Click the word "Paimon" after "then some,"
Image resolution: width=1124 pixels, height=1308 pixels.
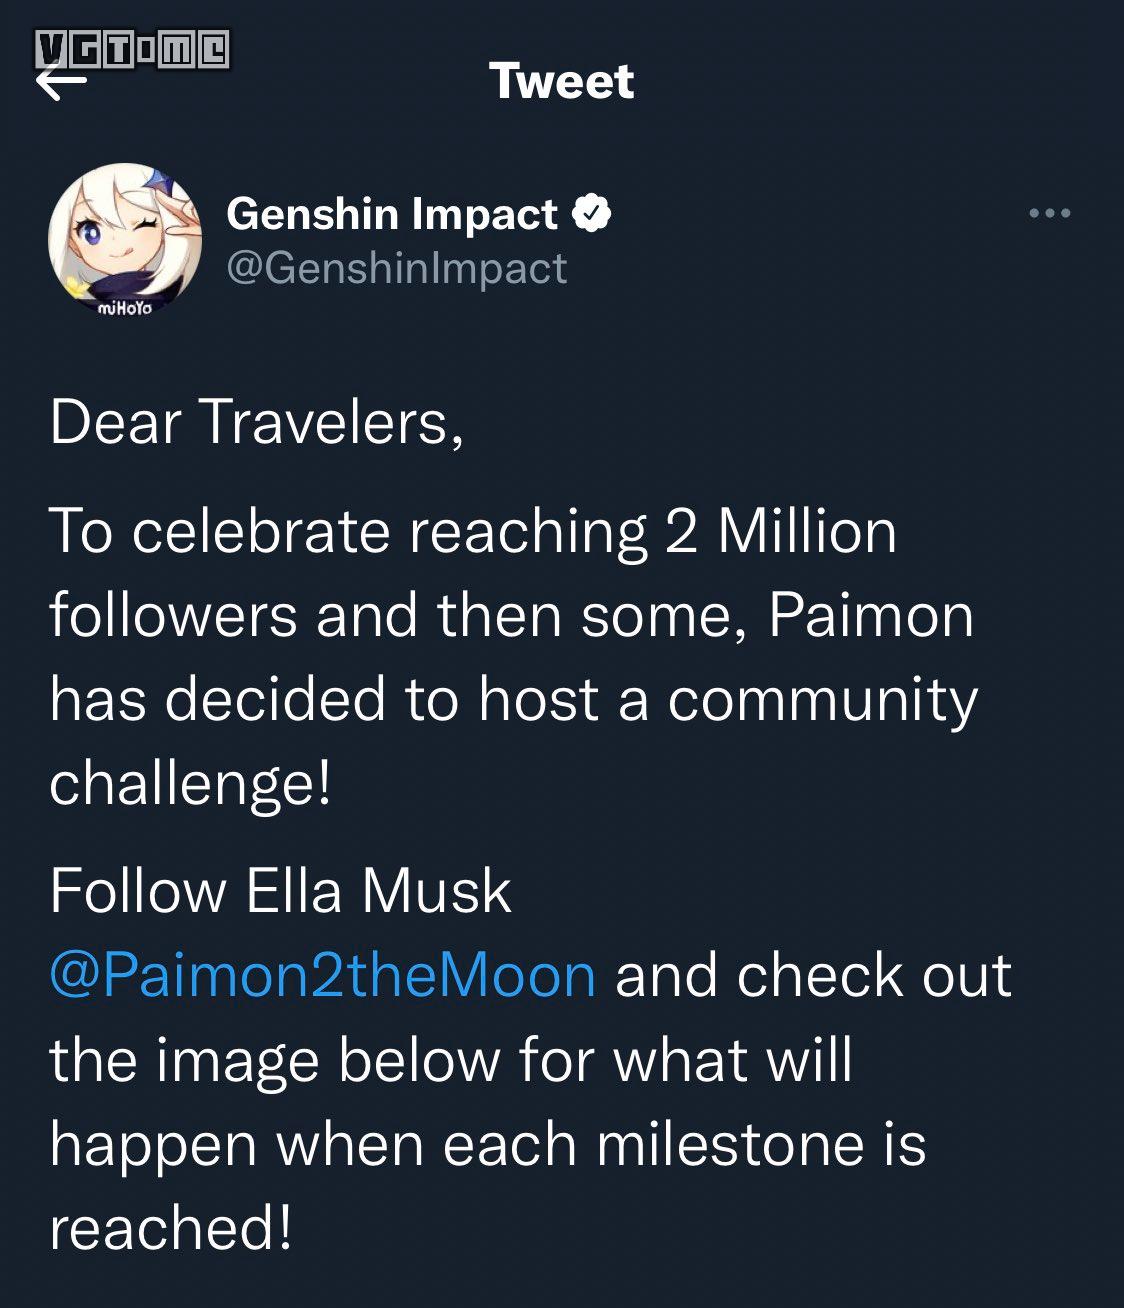point(871,615)
